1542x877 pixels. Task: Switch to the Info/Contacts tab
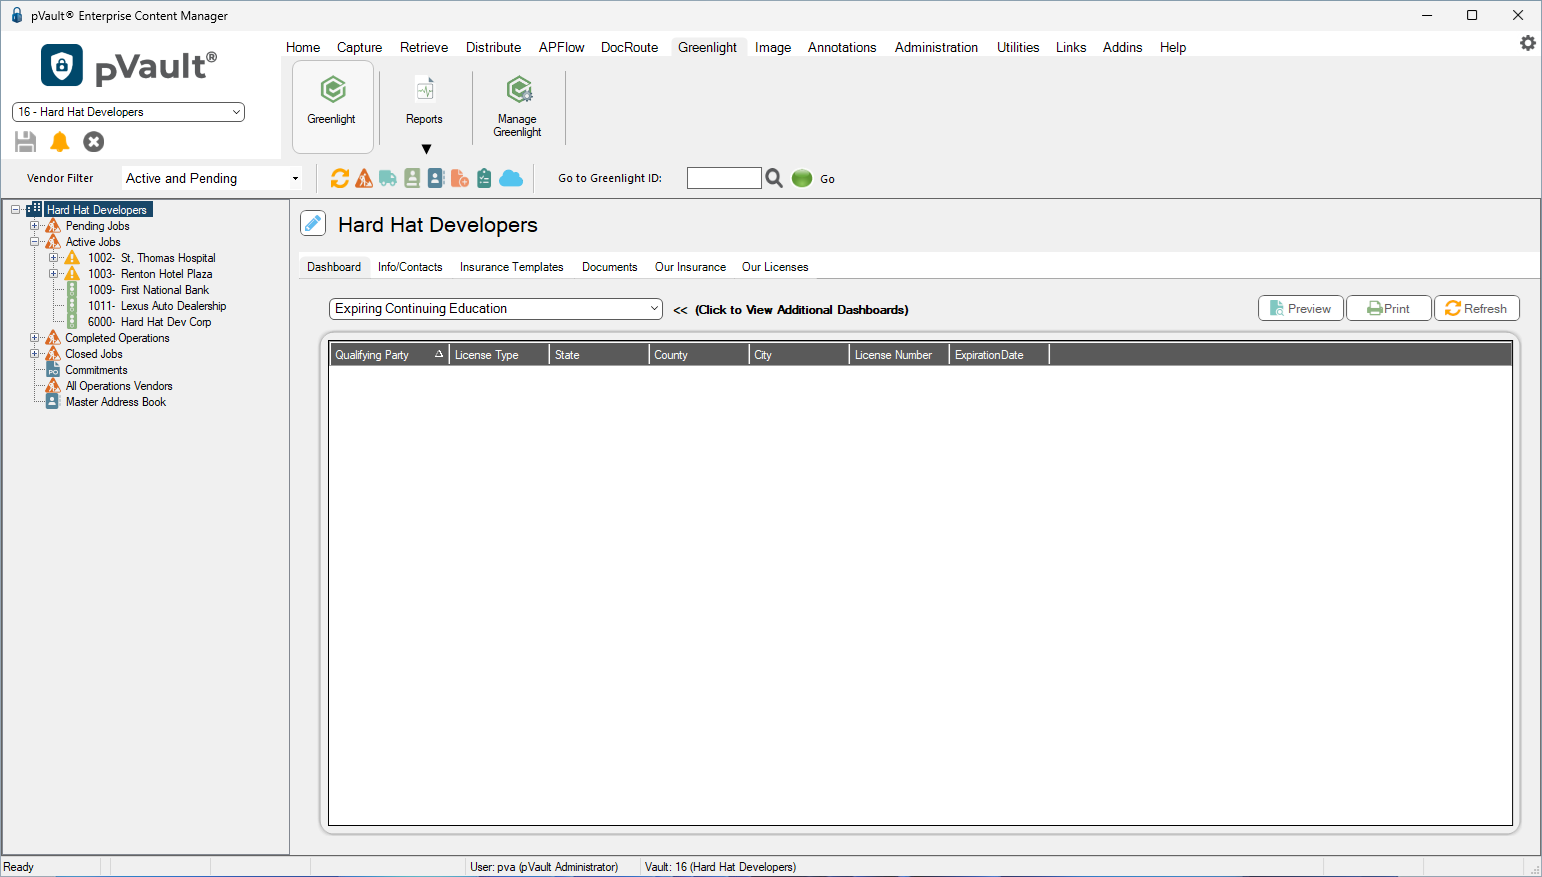coord(410,267)
